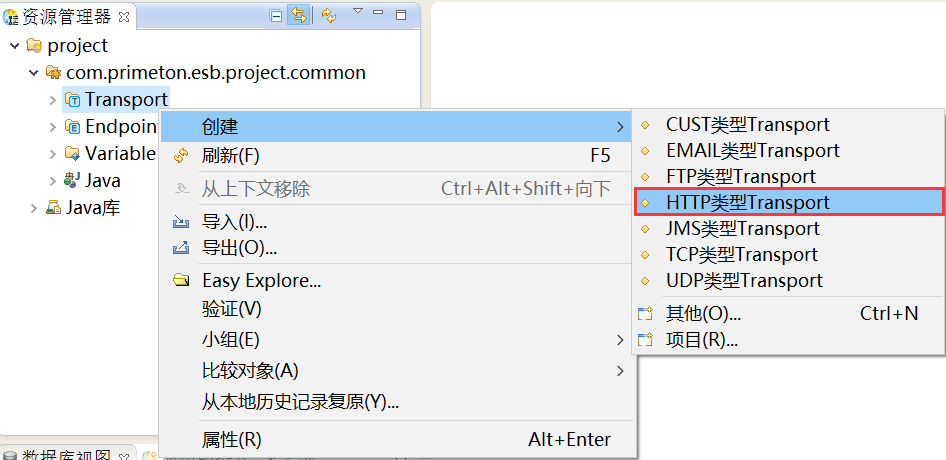
Task: Close the 资源管理器 view tab
Action: pos(124,16)
